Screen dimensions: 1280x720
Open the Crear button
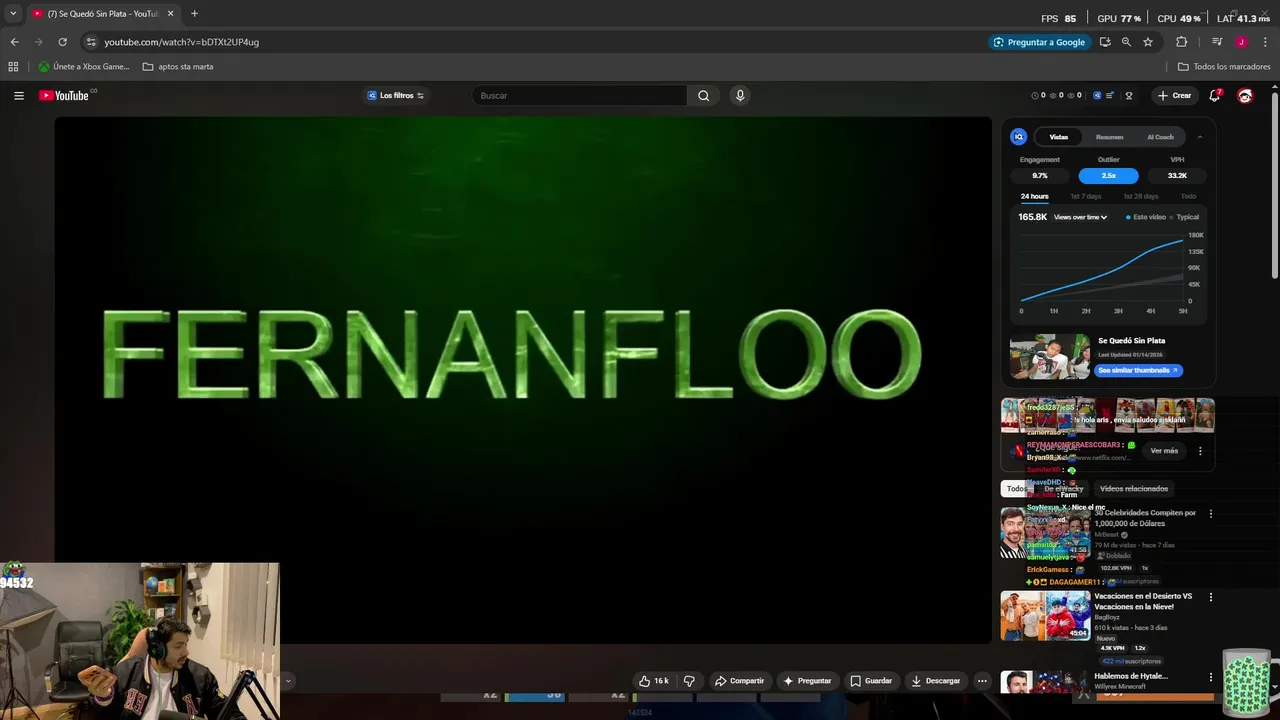pos(1175,96)
